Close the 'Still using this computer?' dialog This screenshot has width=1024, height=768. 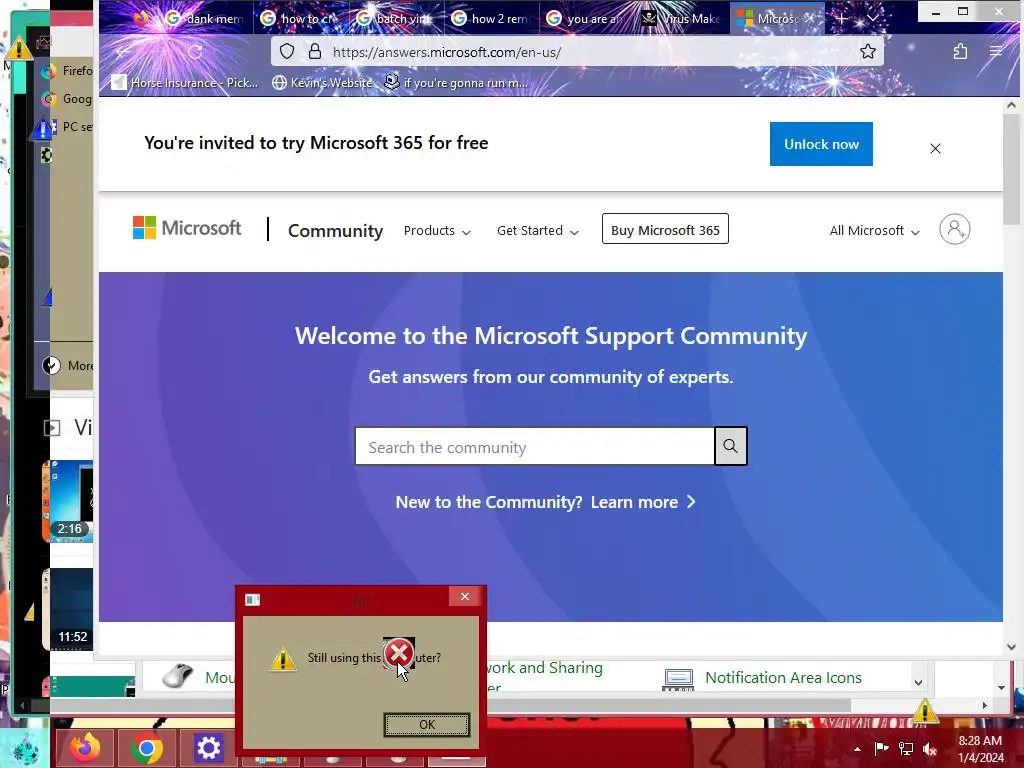464,596
